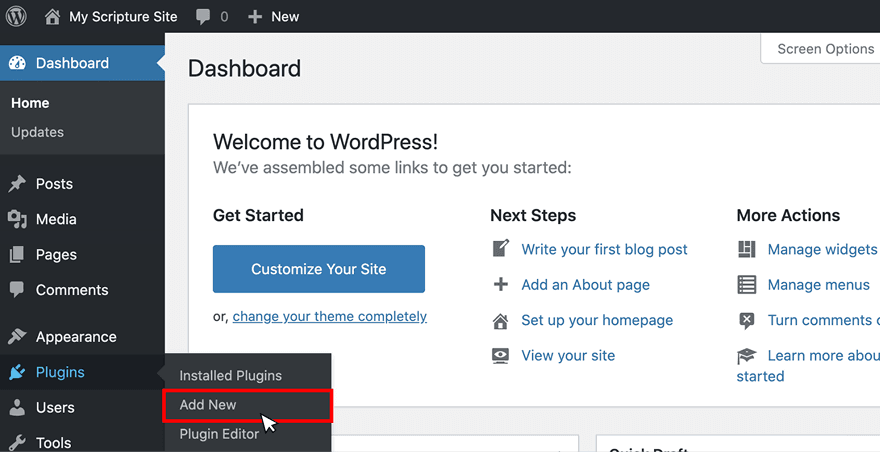Open the Tools menu

coord(53,443)
